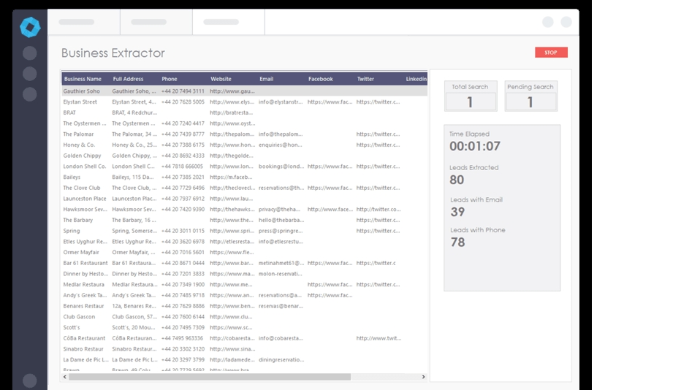Select the Spring business name cell
The height and width of the screenshot is (390, 700).
[x=71, y=231]
